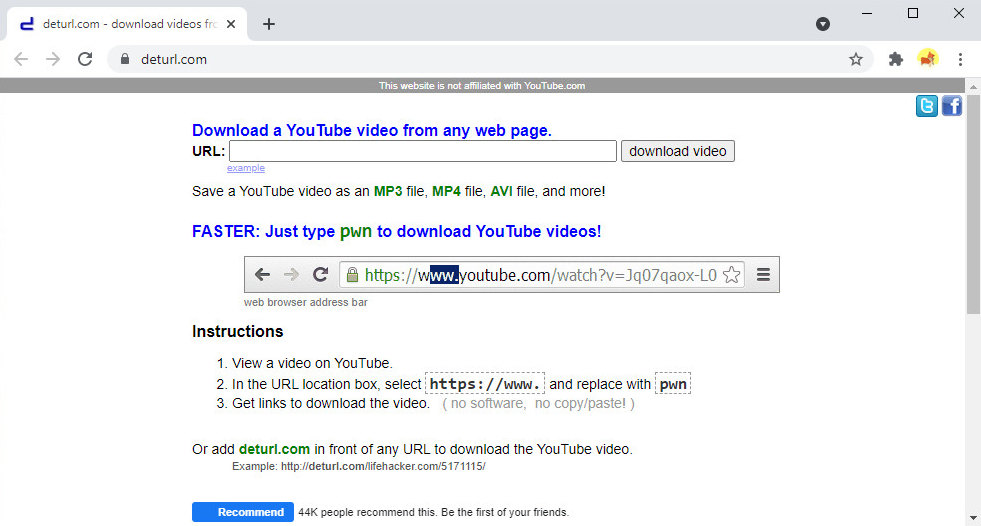The height and width of the screenshot is (526, 981).
Task: Click the boxed 'pwn' code text
Action: (x=673, y=384)
